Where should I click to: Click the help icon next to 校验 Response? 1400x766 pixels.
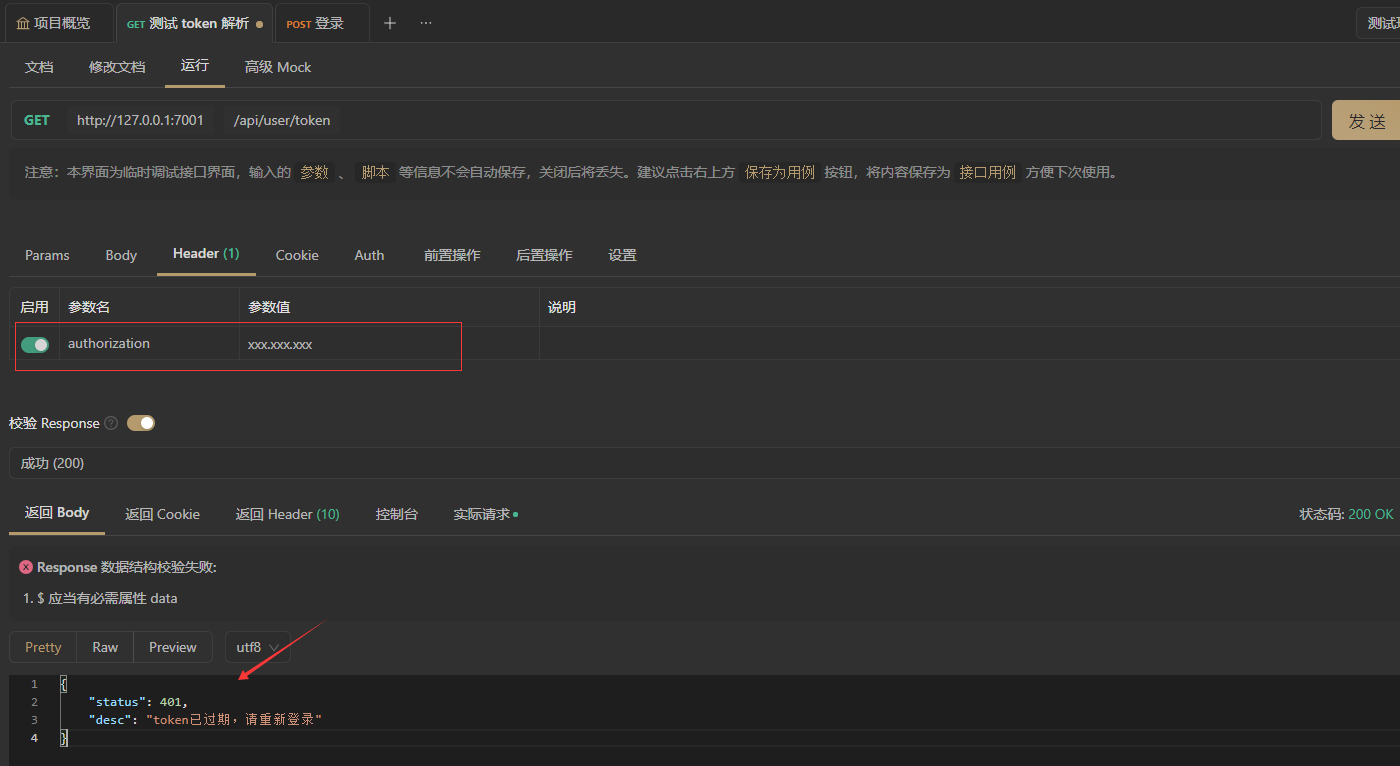point(110,423)
